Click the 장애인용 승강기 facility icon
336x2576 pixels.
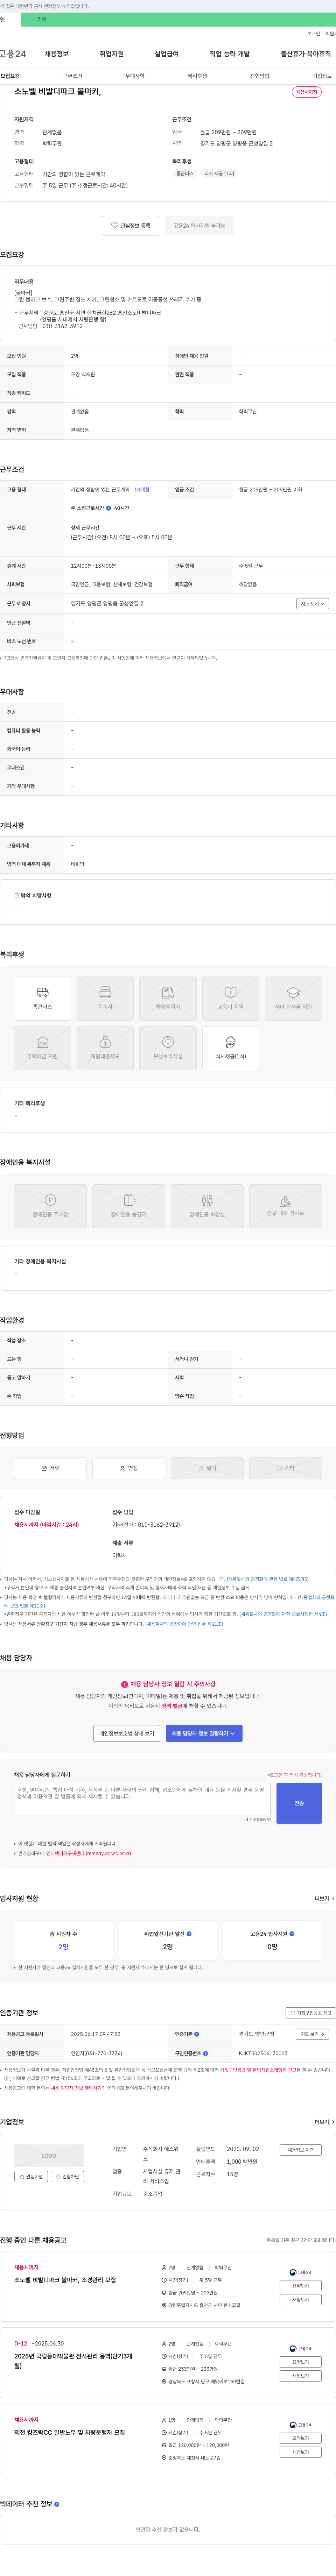(129, 1206)
